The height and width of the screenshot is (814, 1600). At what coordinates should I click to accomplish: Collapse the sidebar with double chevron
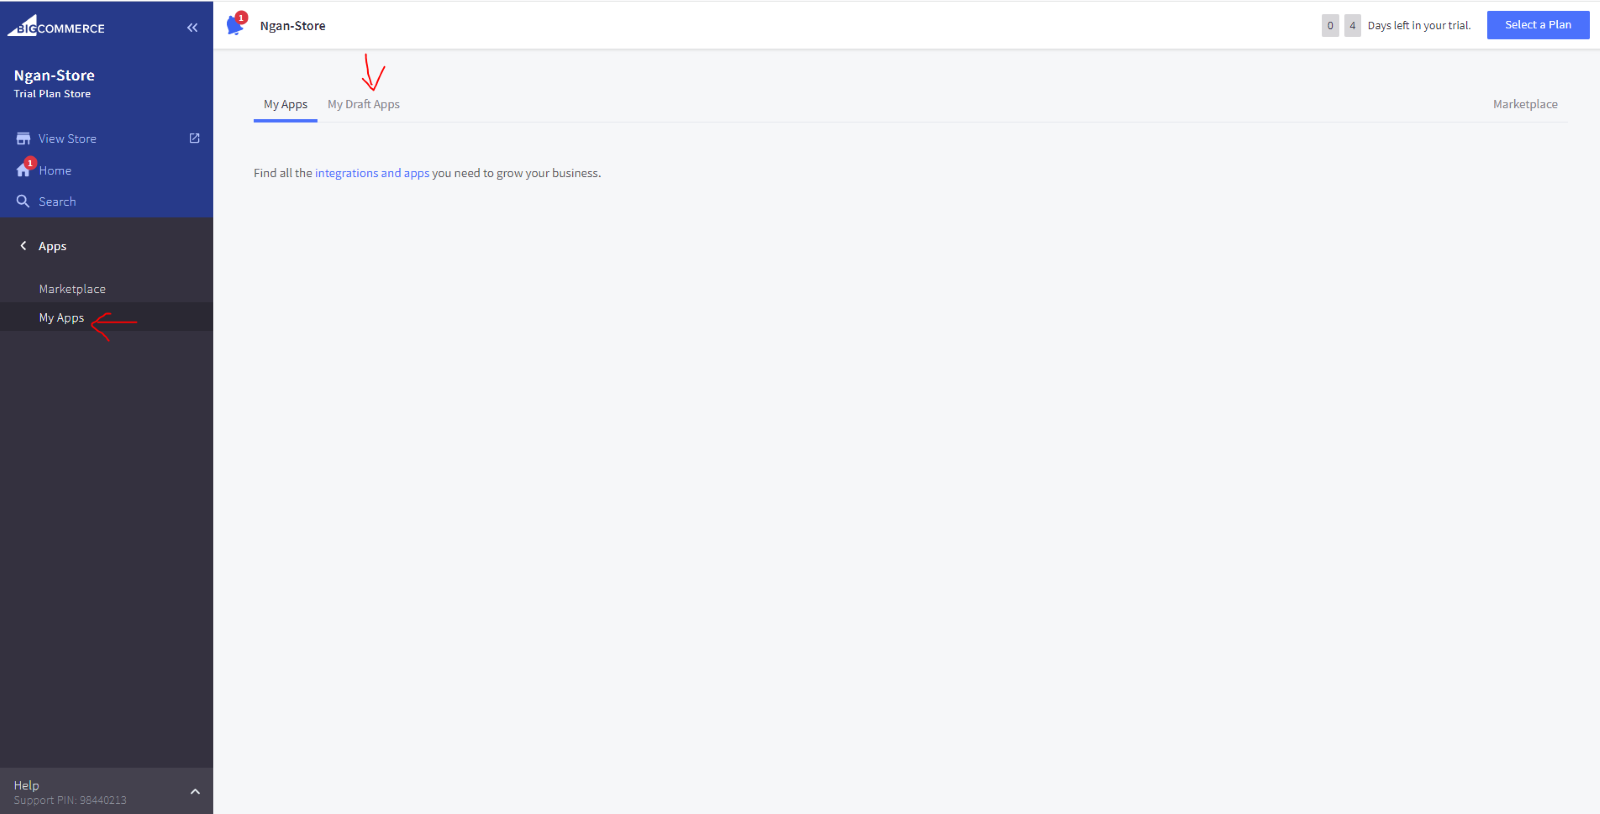[x=192, y=28]
